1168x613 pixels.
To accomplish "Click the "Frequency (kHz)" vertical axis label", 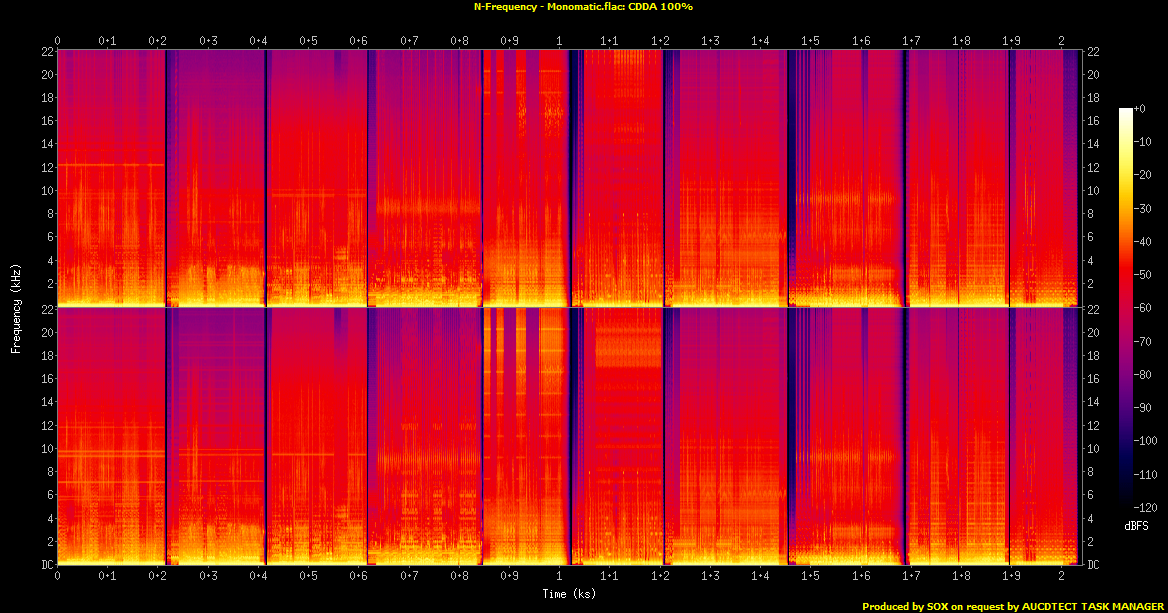I will click(16, 307).
